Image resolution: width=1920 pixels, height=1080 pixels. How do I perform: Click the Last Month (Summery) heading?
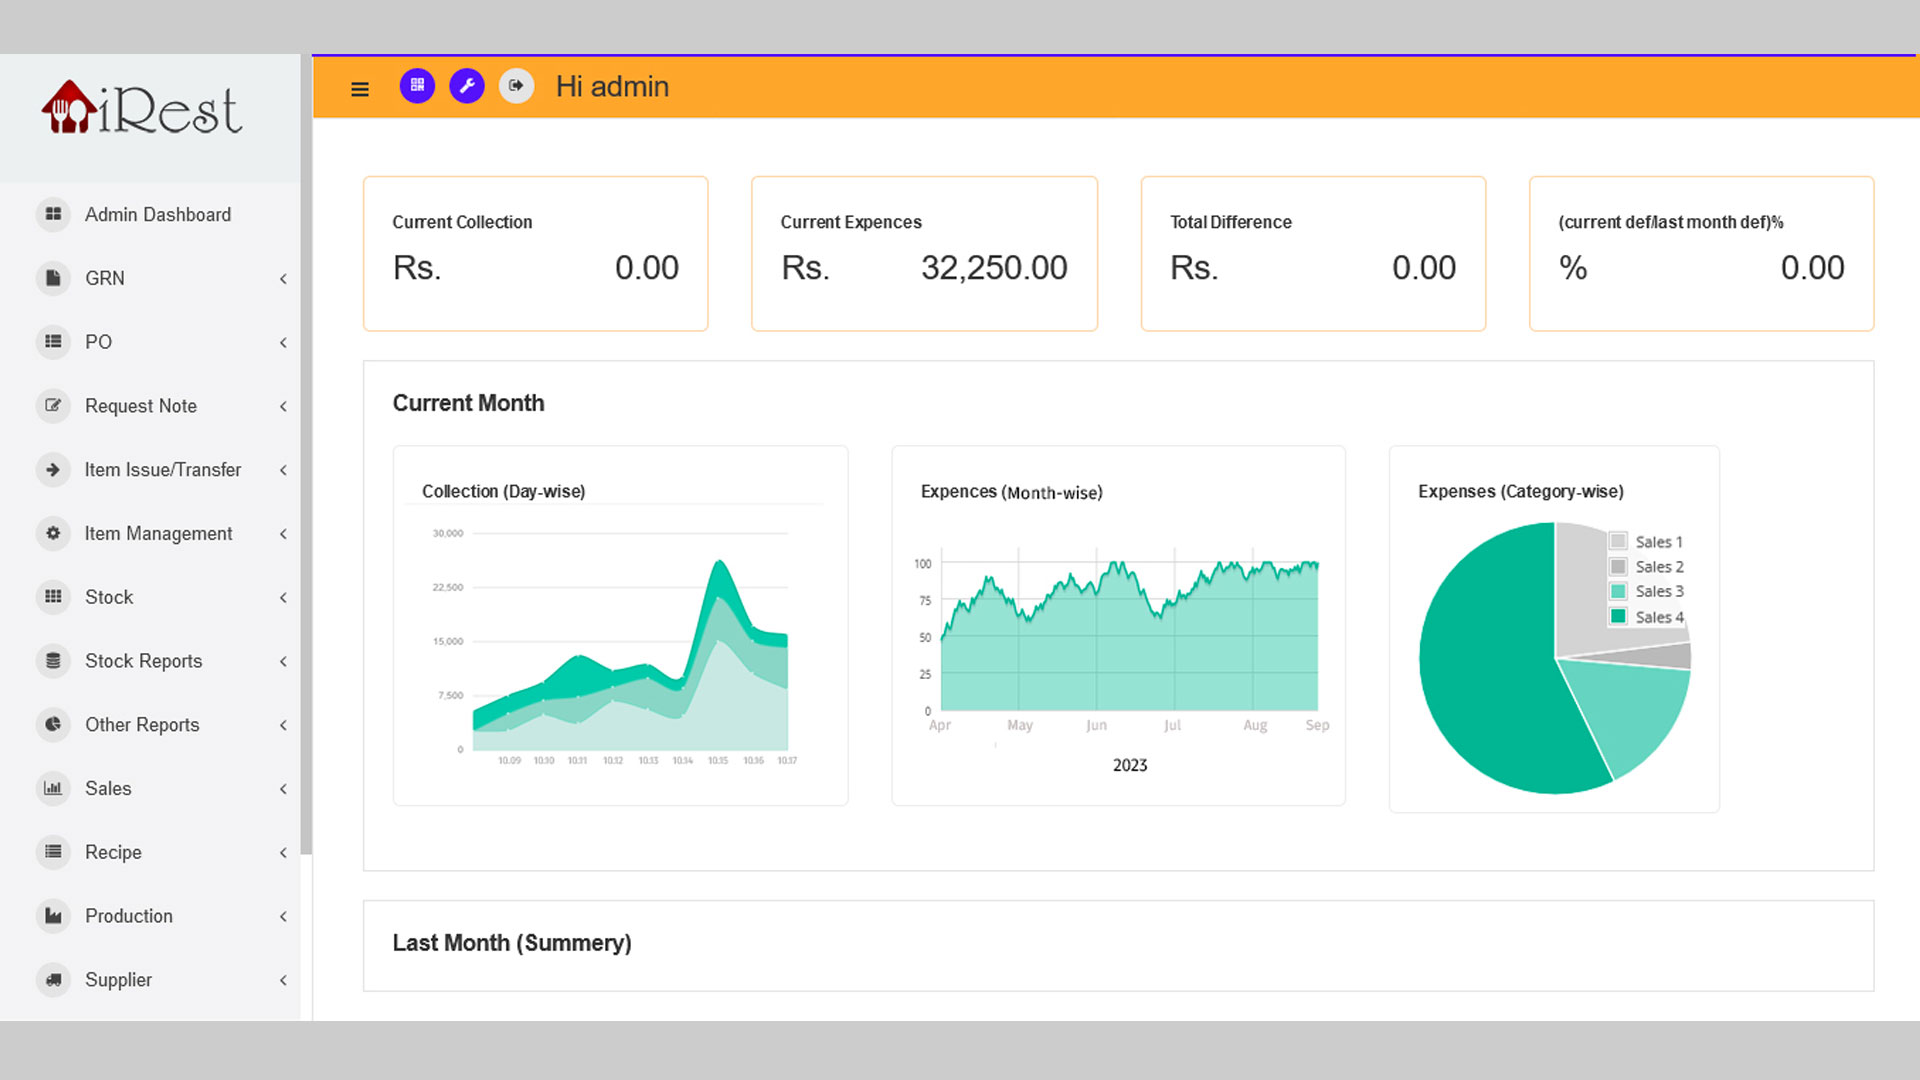coord(512,943)
